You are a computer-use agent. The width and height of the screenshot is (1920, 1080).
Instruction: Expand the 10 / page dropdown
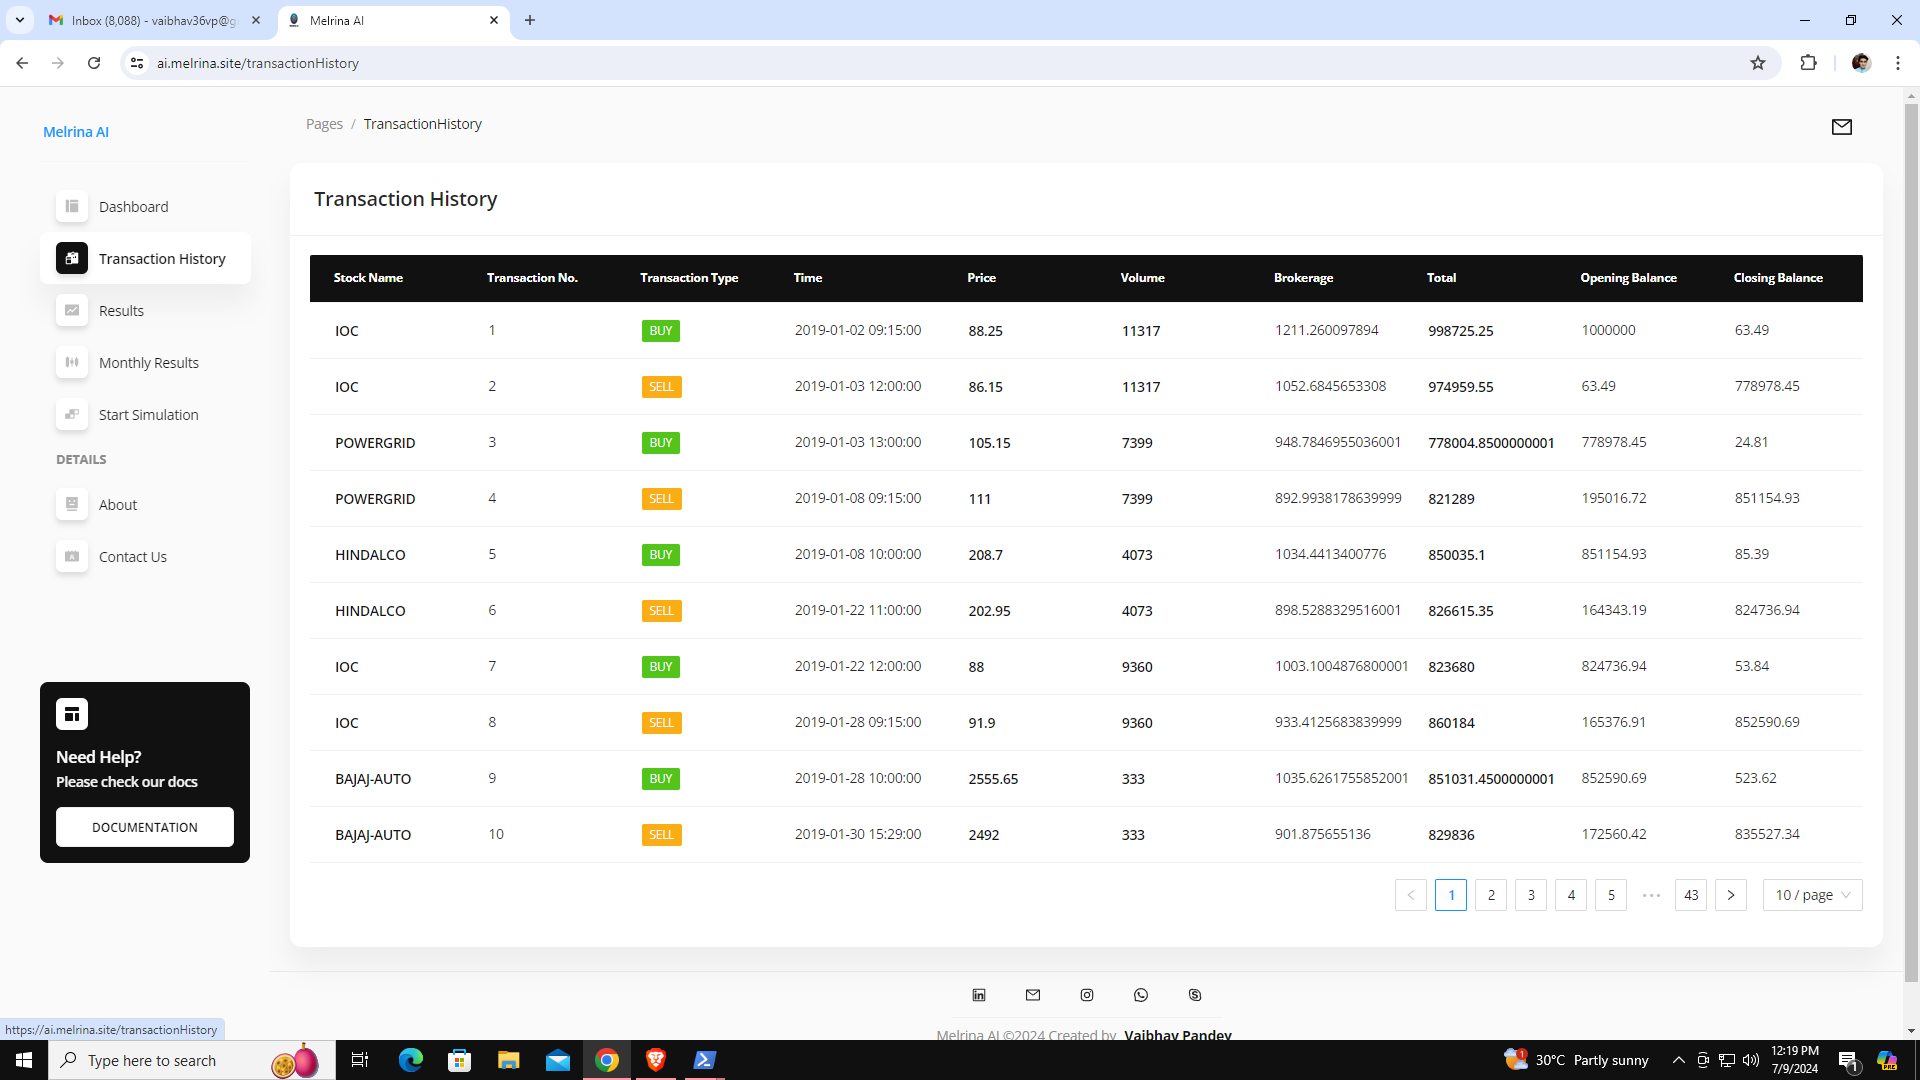point(1812,895)
